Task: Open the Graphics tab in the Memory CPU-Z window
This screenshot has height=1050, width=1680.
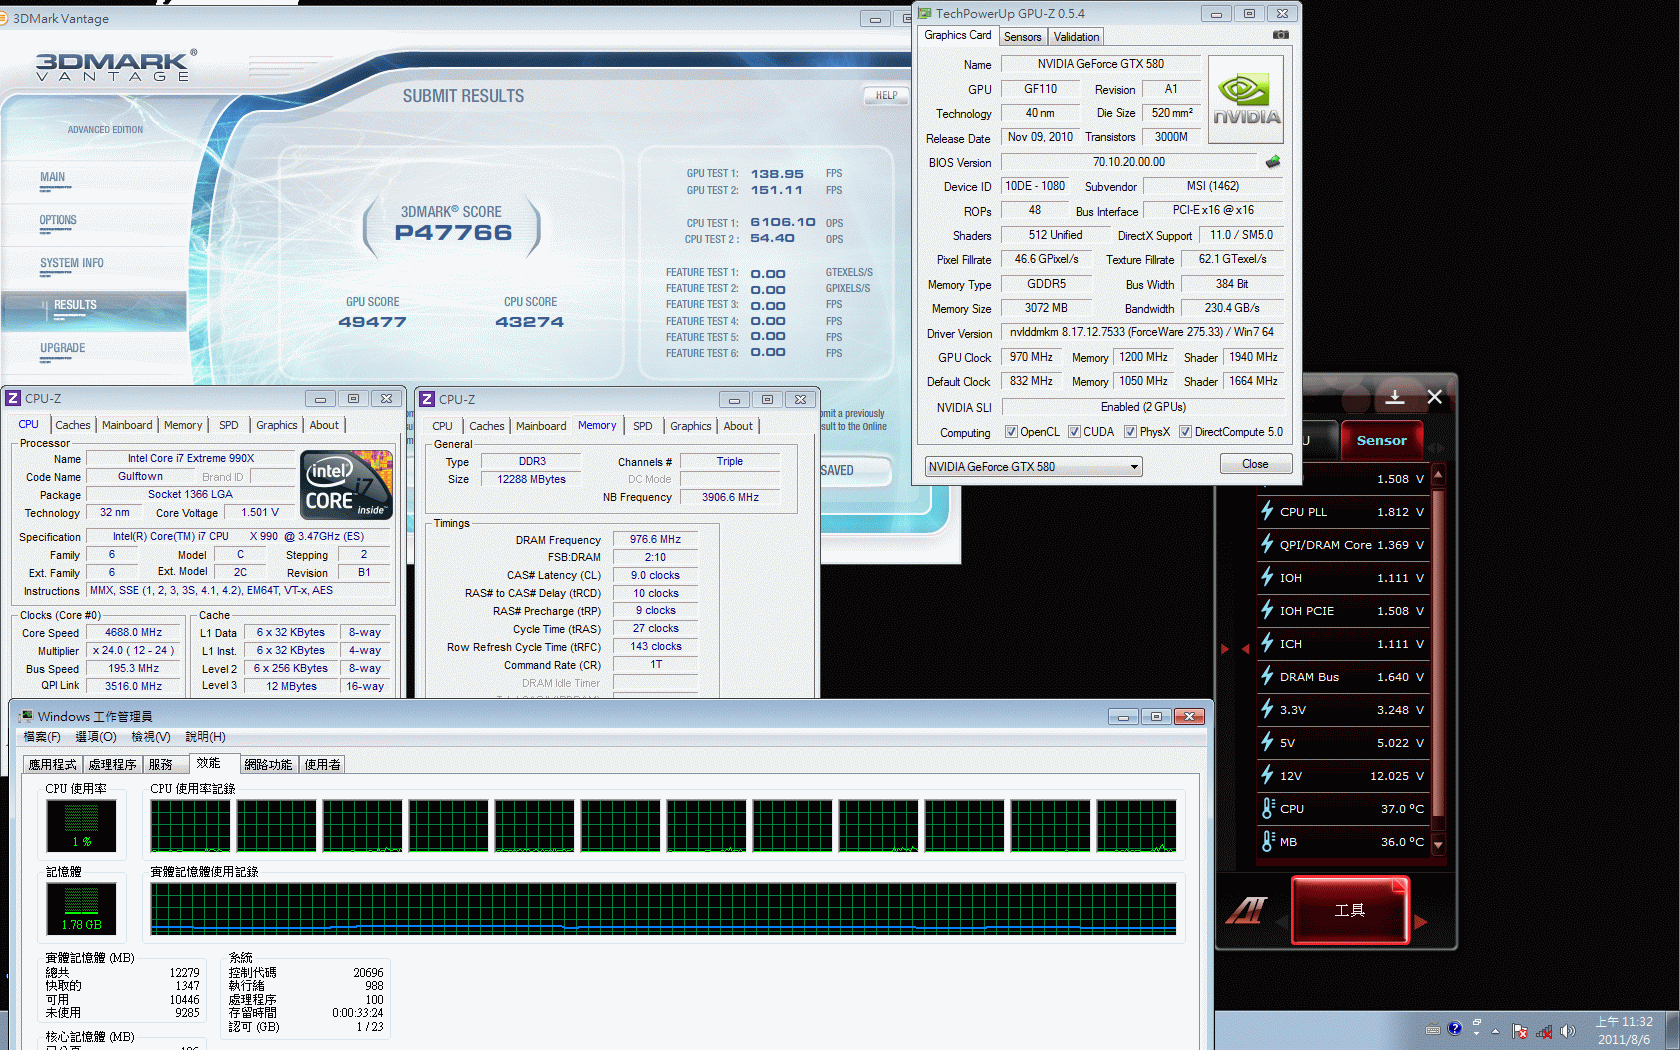Action: coord(691,426)
